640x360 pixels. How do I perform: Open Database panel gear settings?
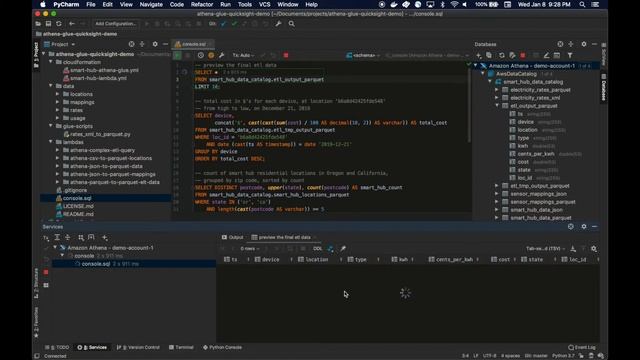584,44
